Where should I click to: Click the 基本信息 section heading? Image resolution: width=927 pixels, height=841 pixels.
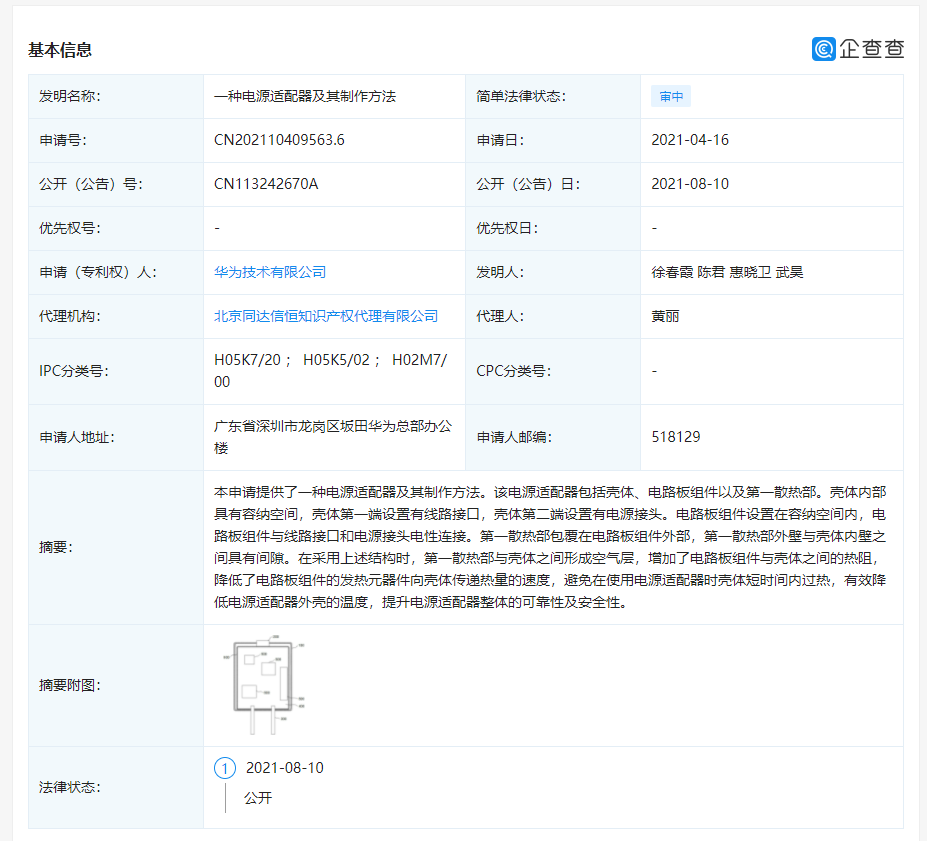[x=60, y=50]
